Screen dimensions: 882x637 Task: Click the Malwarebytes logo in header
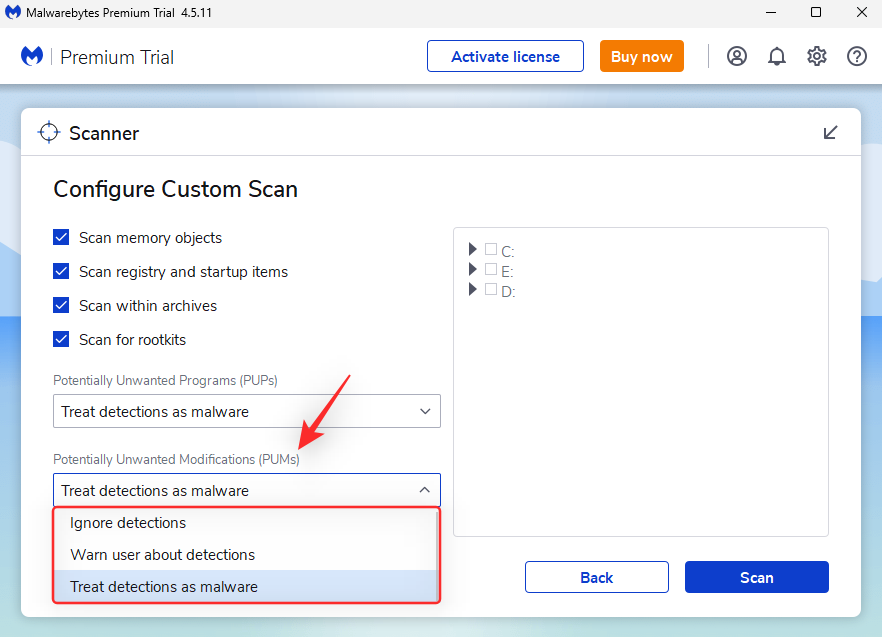[32, 57]
